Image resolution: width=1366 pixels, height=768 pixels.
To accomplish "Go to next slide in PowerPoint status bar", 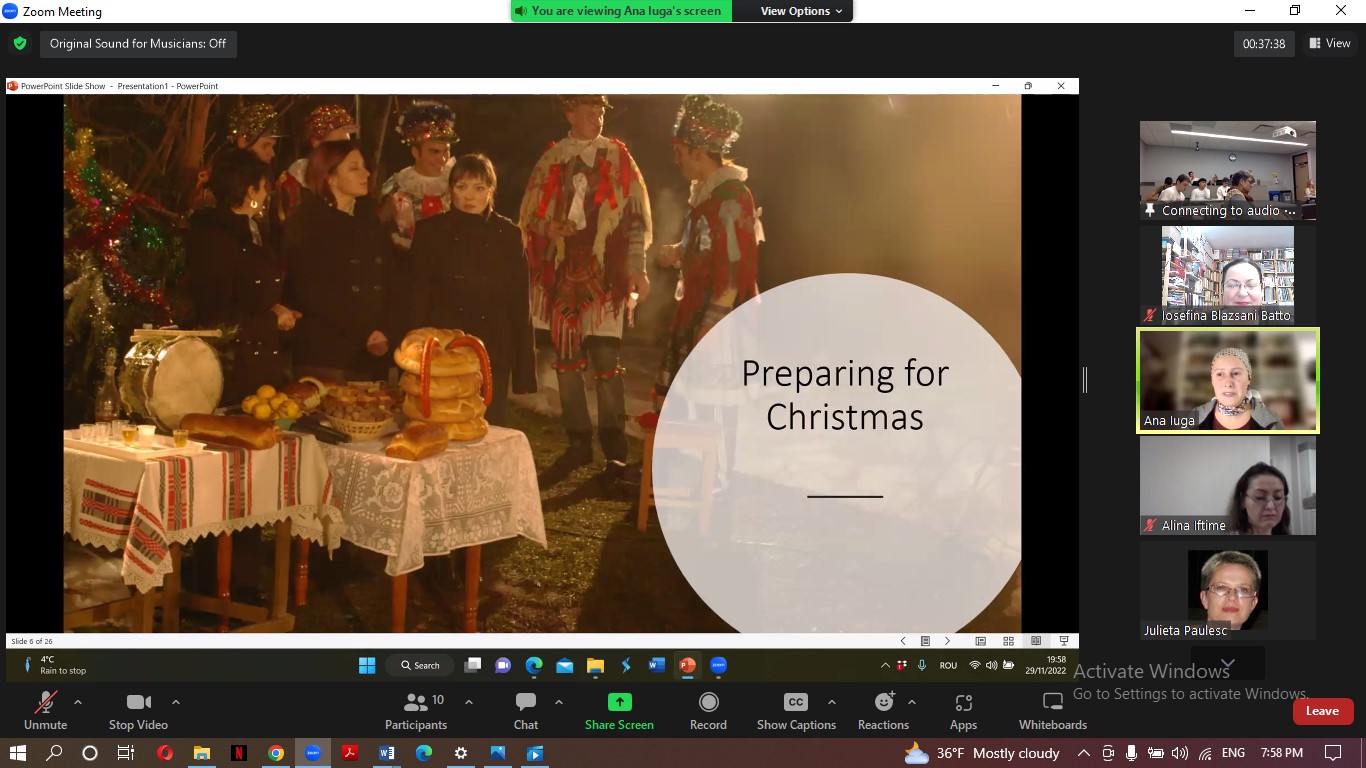I will (947, 641).
